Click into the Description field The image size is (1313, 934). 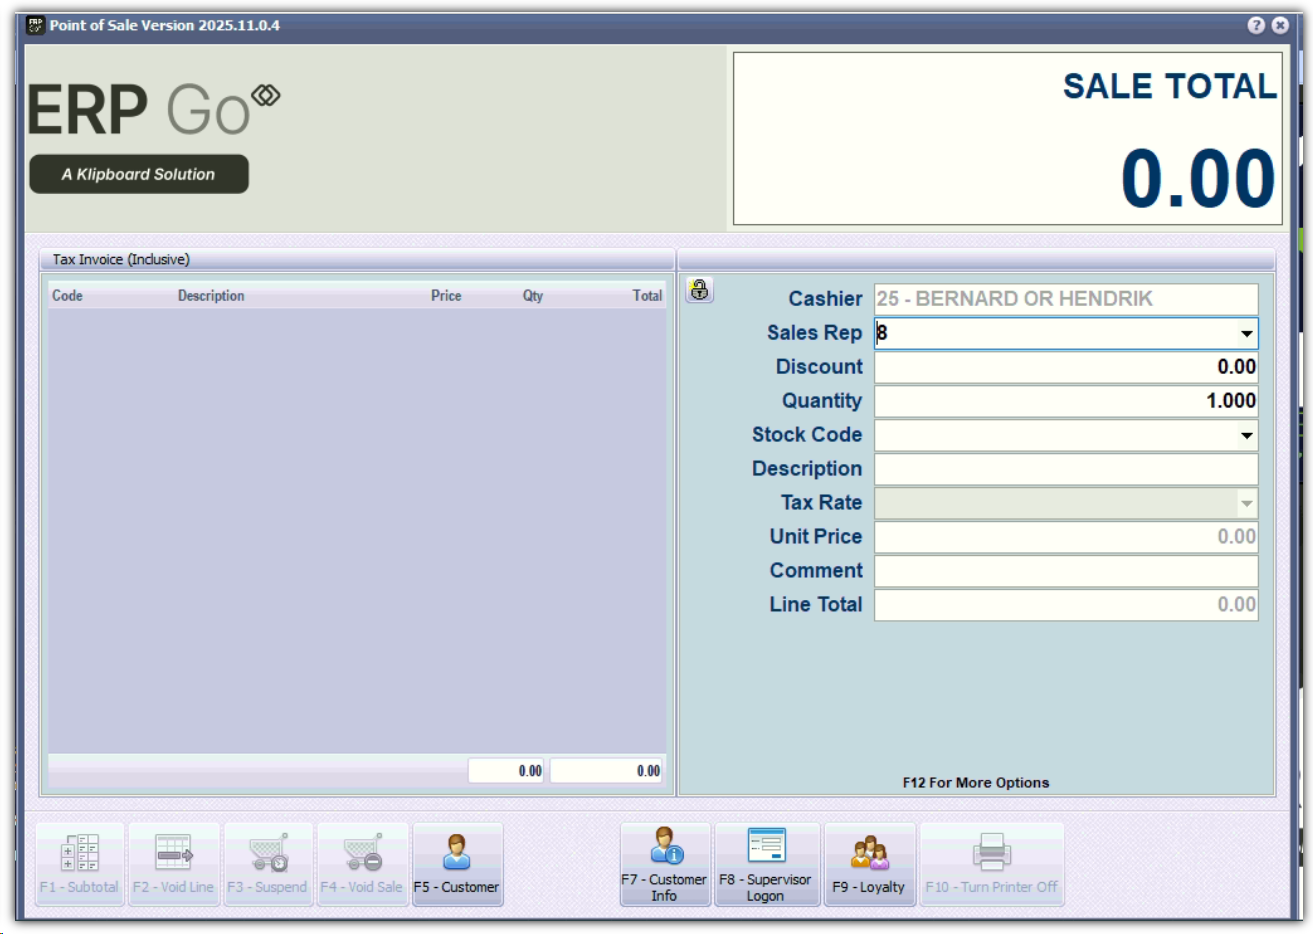[1065, 469]
